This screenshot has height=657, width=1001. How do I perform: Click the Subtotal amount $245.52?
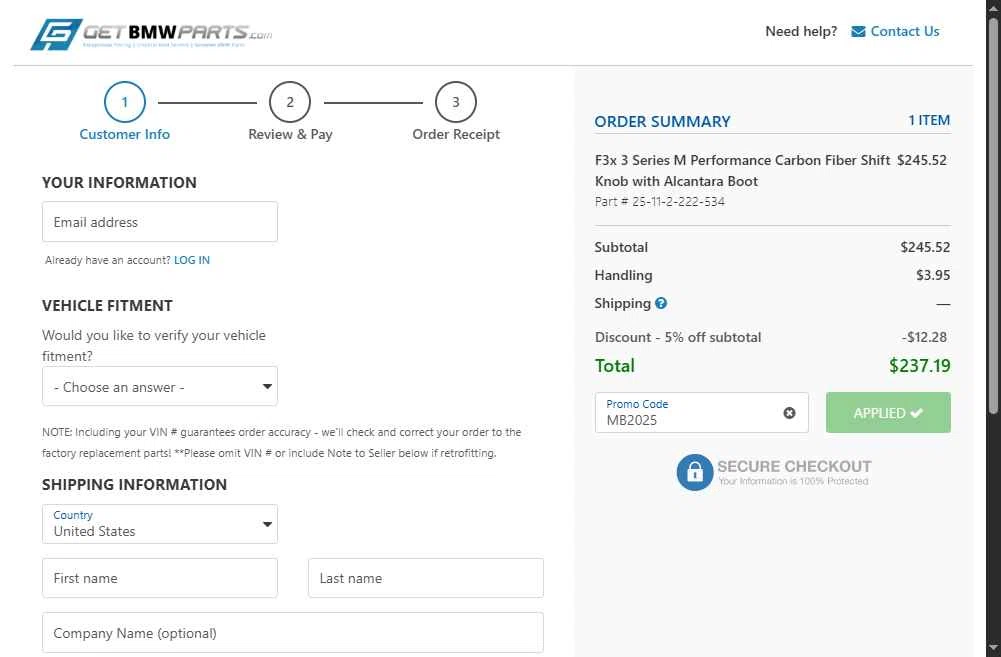925,247
